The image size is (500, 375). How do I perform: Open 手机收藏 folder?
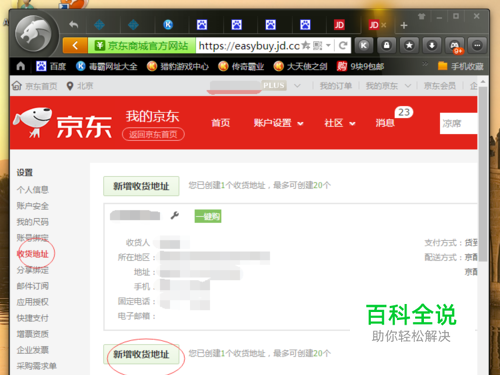[461, 66]
